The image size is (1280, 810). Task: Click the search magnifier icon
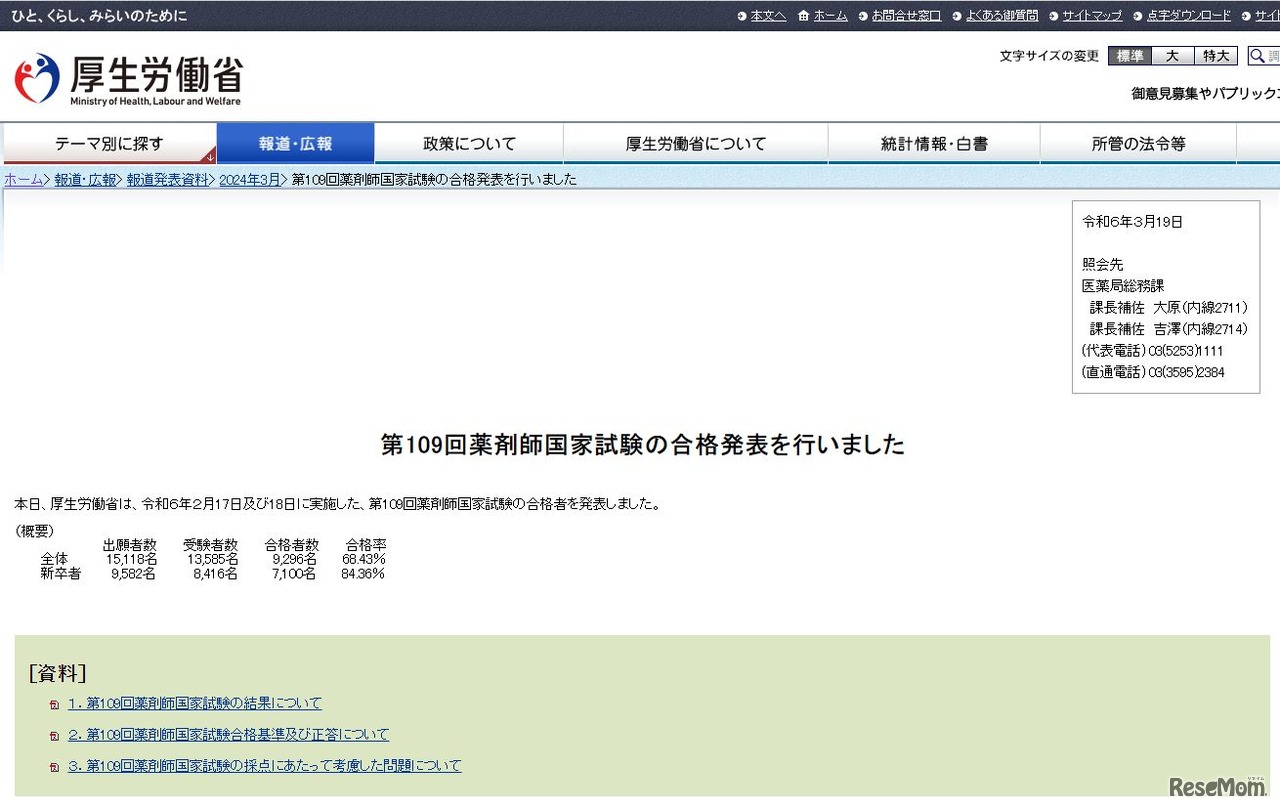tap(1258, 56)
